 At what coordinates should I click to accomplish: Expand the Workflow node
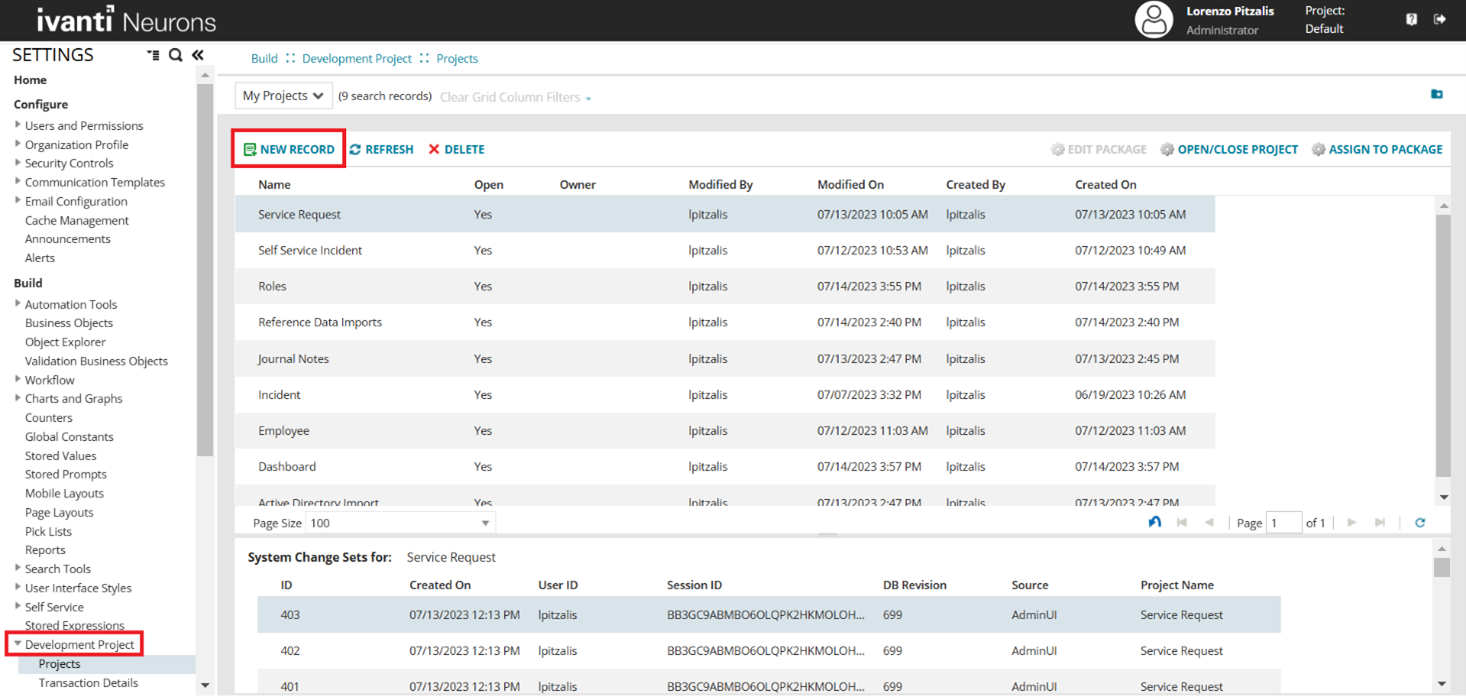coord(18,380)
